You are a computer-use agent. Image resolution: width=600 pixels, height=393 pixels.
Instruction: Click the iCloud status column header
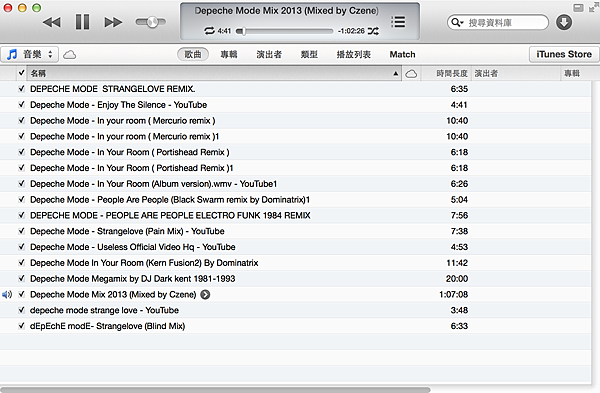click(411, 73)
